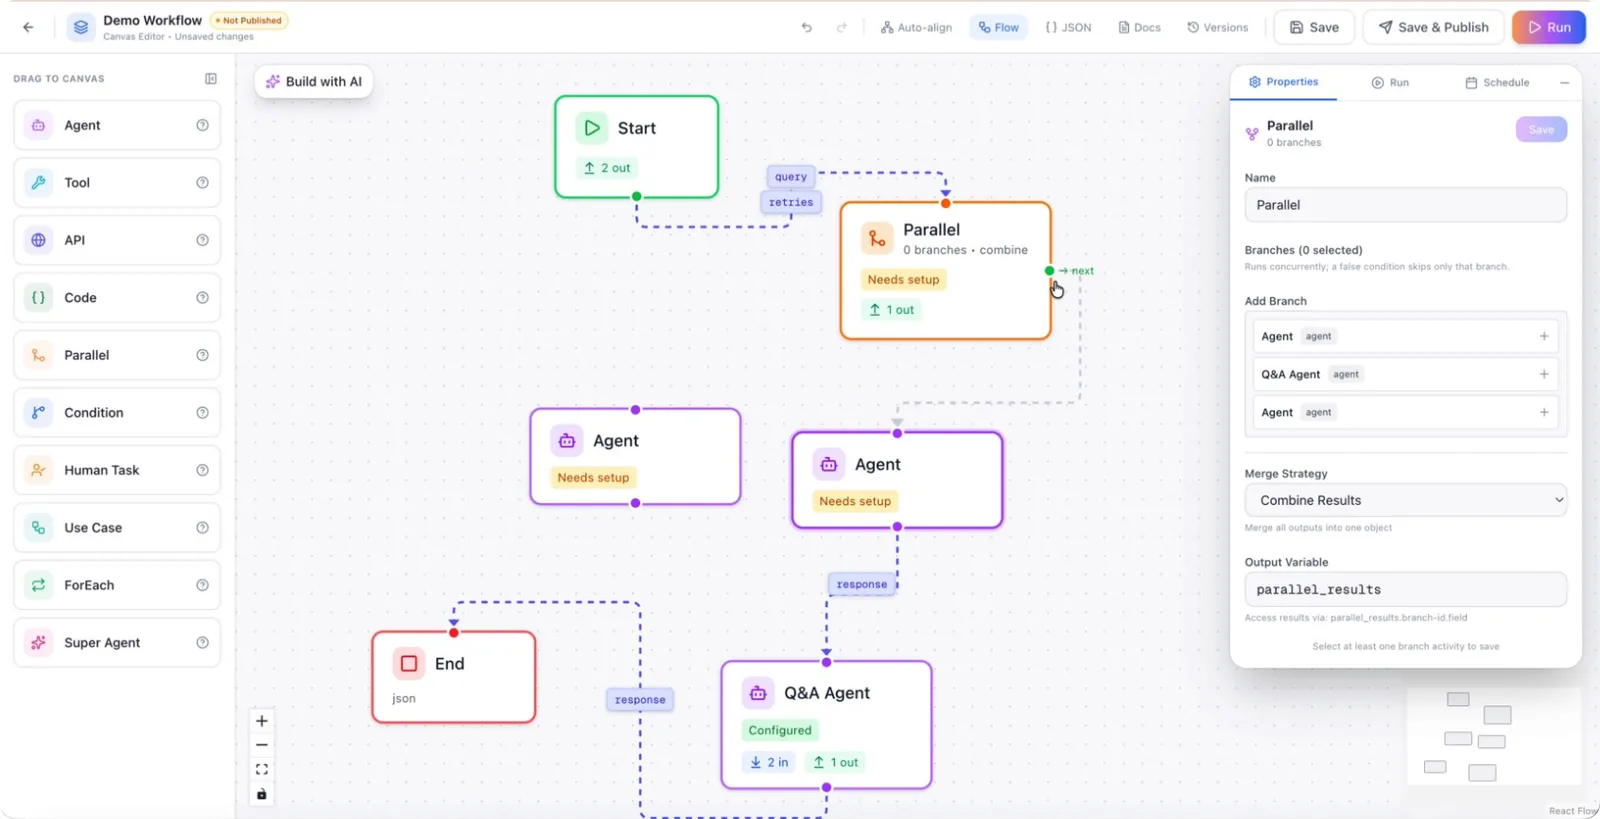Fit the canvas view to screen
The height and width of the screenshot is (819, 1600).
[262, 770]
